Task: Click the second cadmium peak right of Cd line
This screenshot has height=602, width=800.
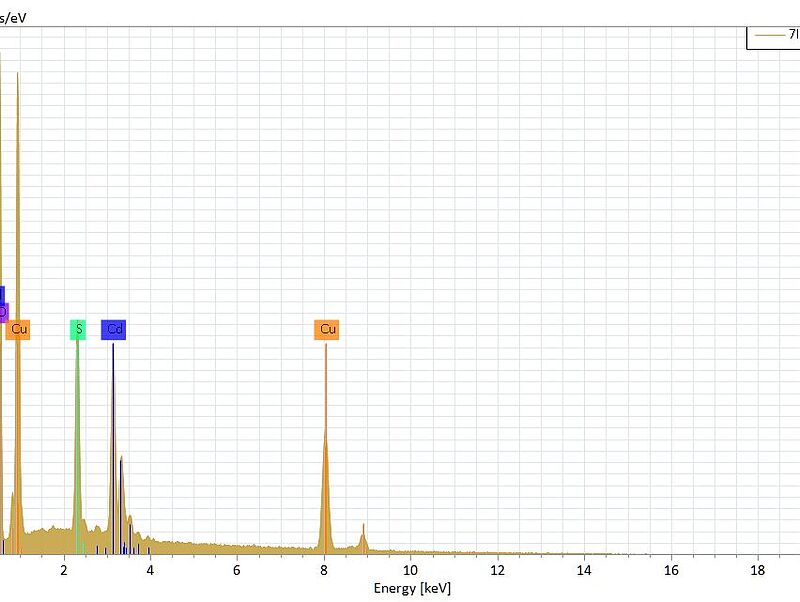Action: pos(122,460)
